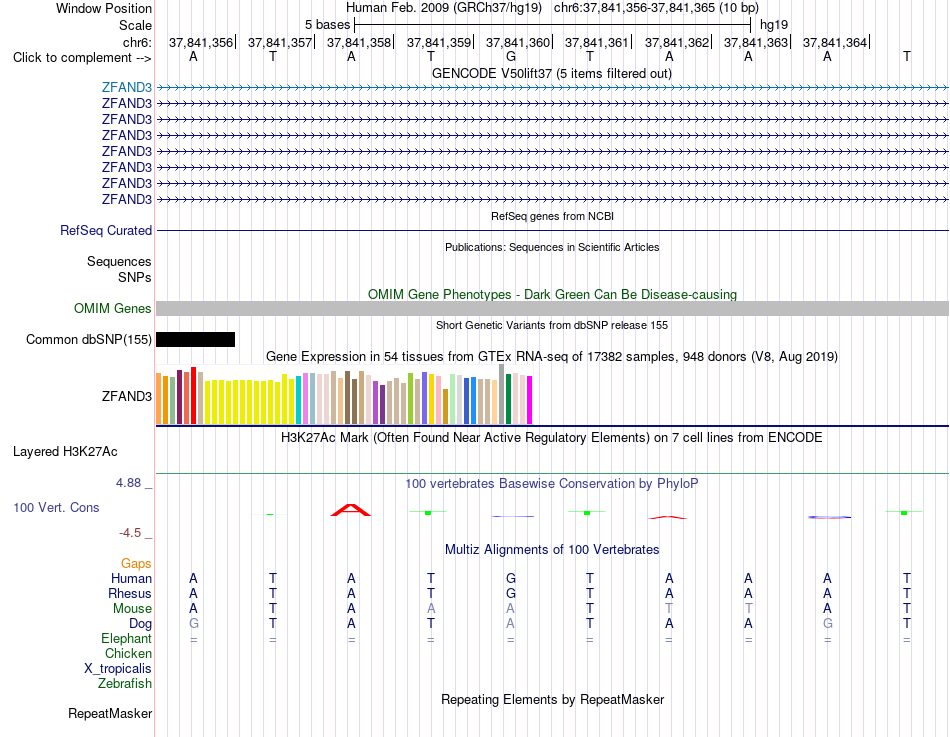Click the dark green bar in GTEx chart

point(508,399)
